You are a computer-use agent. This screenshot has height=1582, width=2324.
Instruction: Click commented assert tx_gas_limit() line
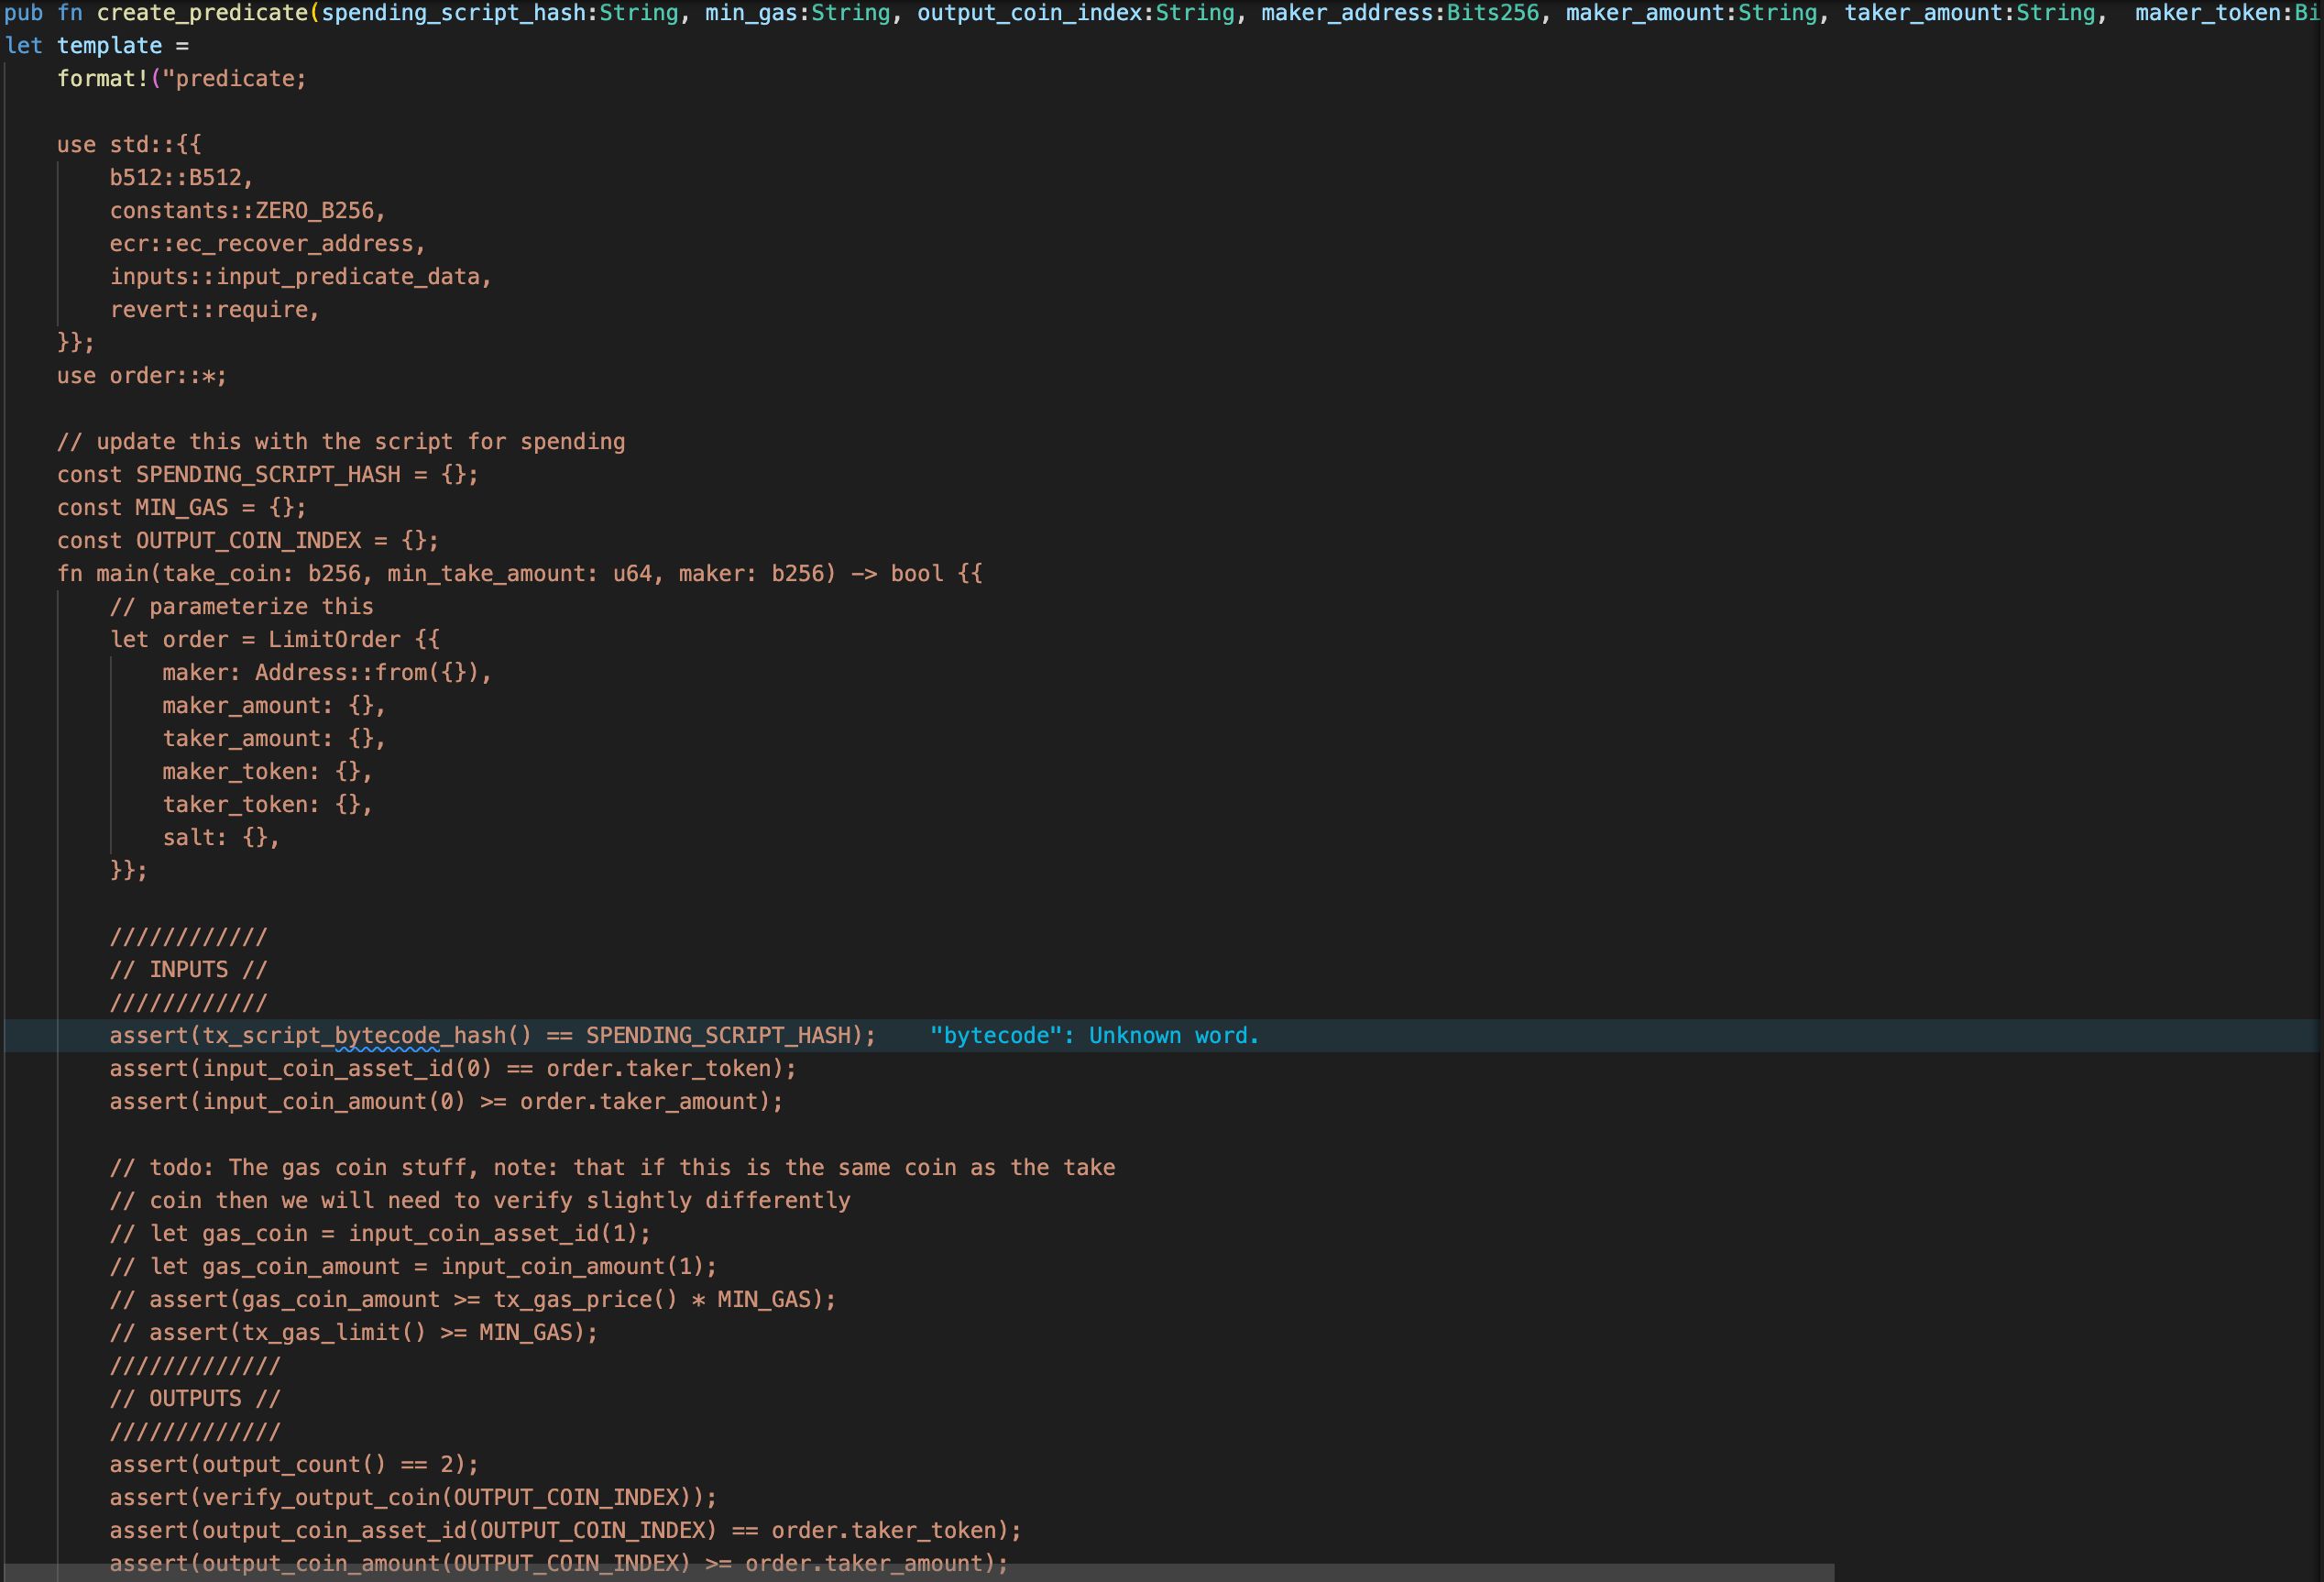point(354,1333)
